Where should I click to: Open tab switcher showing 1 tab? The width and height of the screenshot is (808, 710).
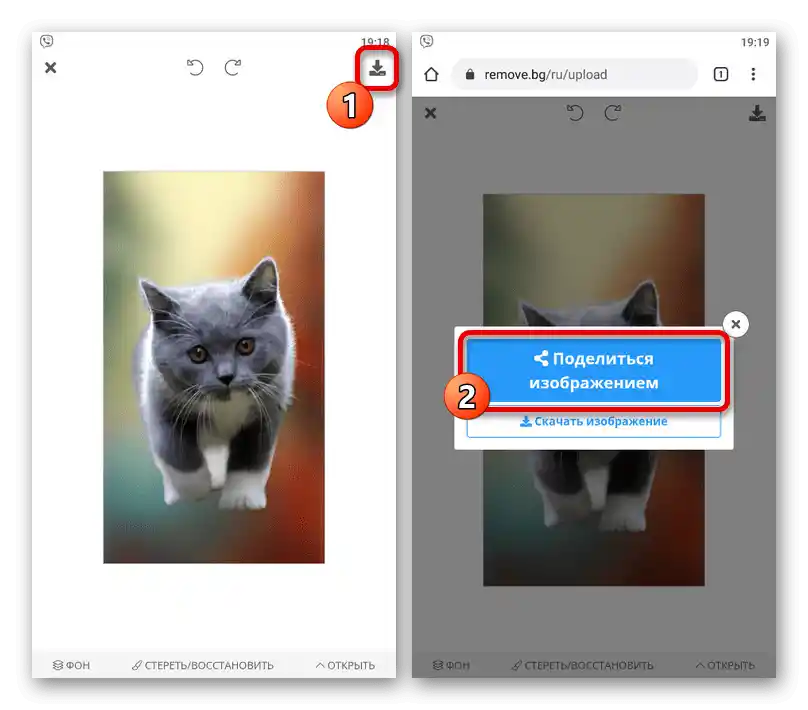click(721, 75)
